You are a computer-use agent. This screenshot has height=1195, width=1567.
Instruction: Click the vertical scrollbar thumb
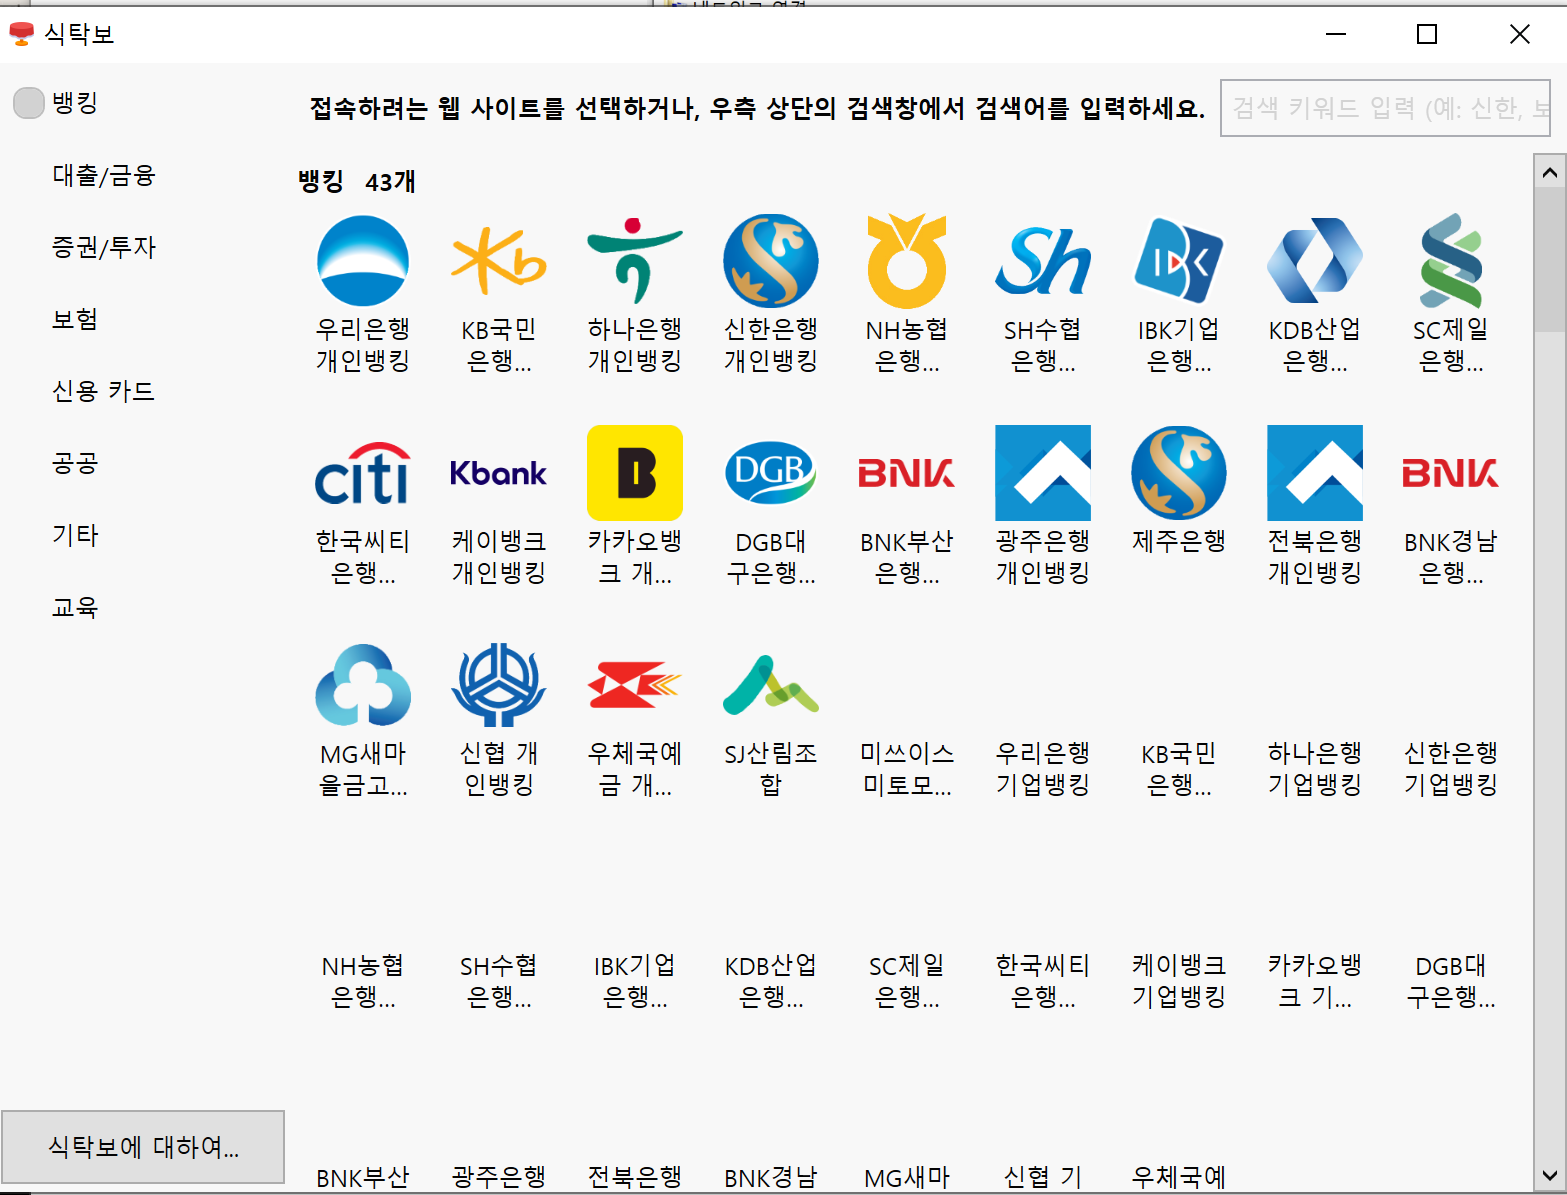click(1549, 260)
